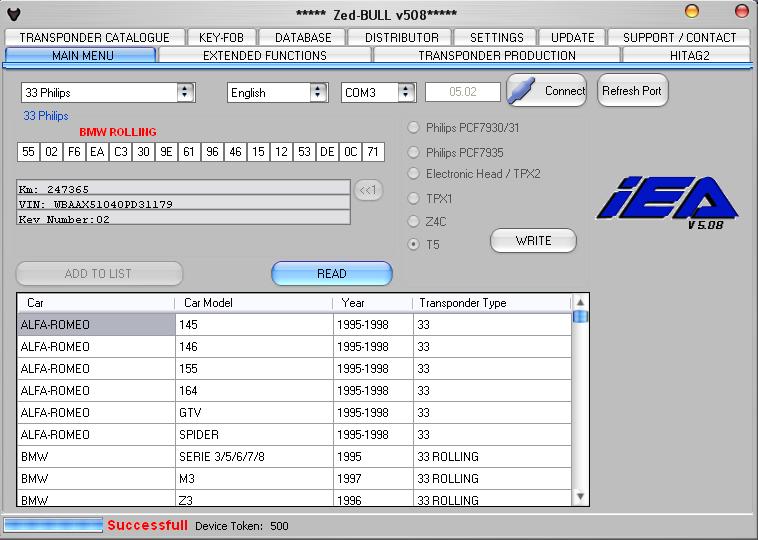
Task: Open SUPPORT / CONTACT tab
Action: 679,37
